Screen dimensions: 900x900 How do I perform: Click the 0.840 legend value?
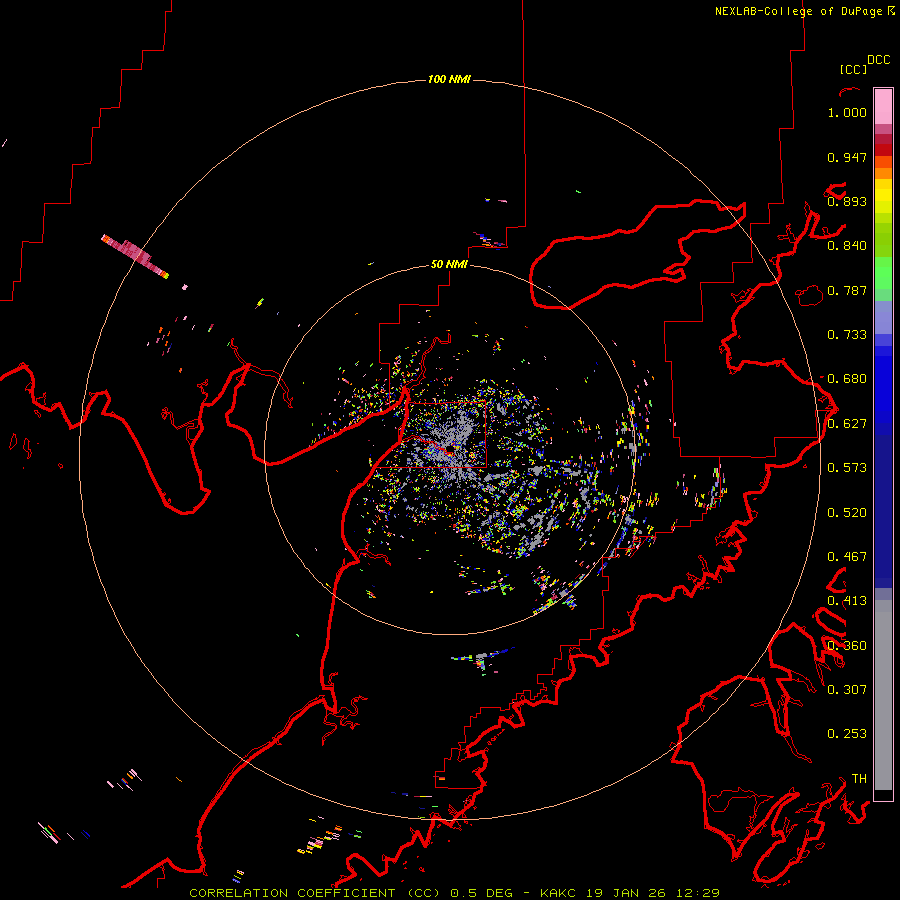(x=847, y=246)
